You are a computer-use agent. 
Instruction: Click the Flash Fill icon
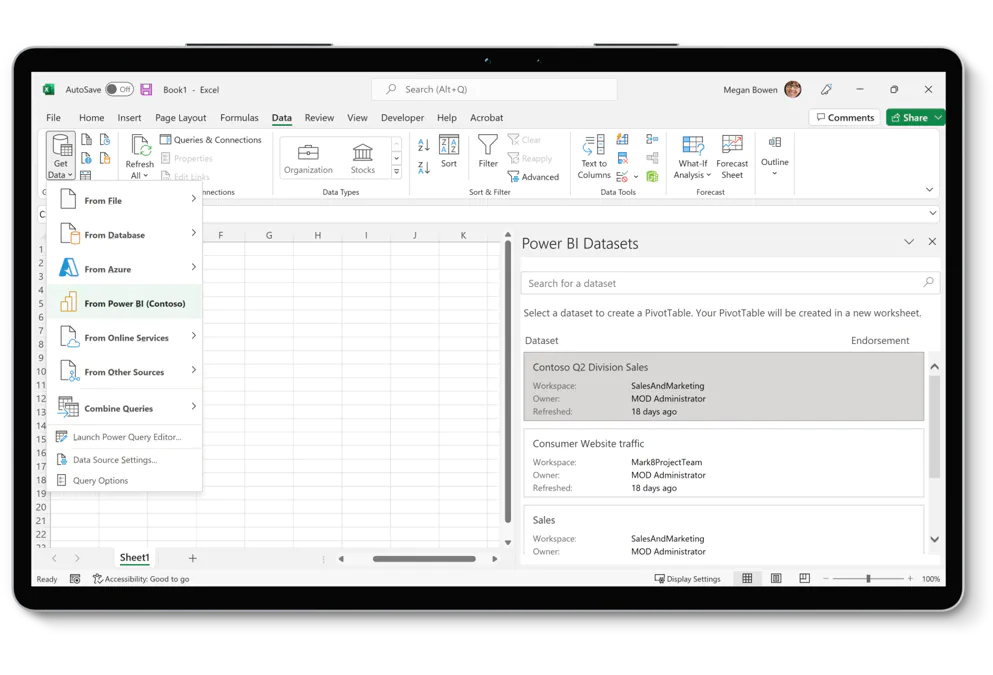pos(622,140)
